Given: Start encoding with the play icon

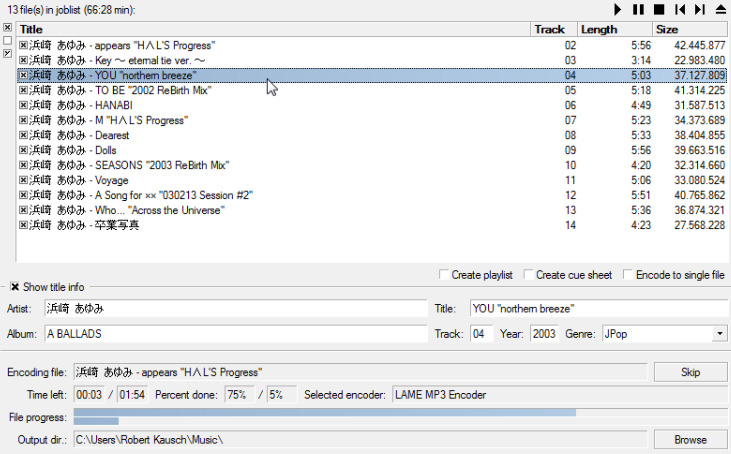Looking at the screenshot, I should (617, 9).
